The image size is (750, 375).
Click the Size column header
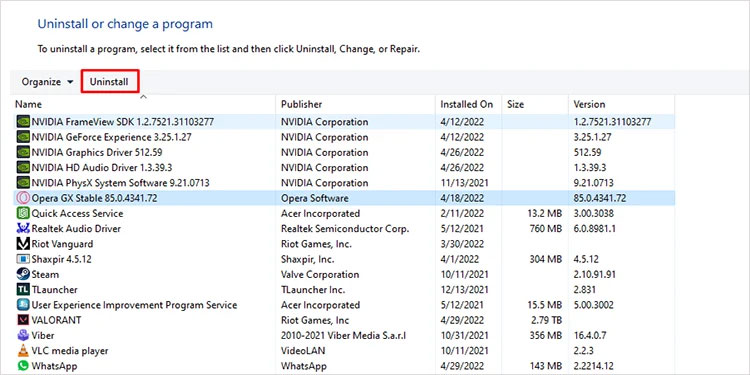click(535, 104)
